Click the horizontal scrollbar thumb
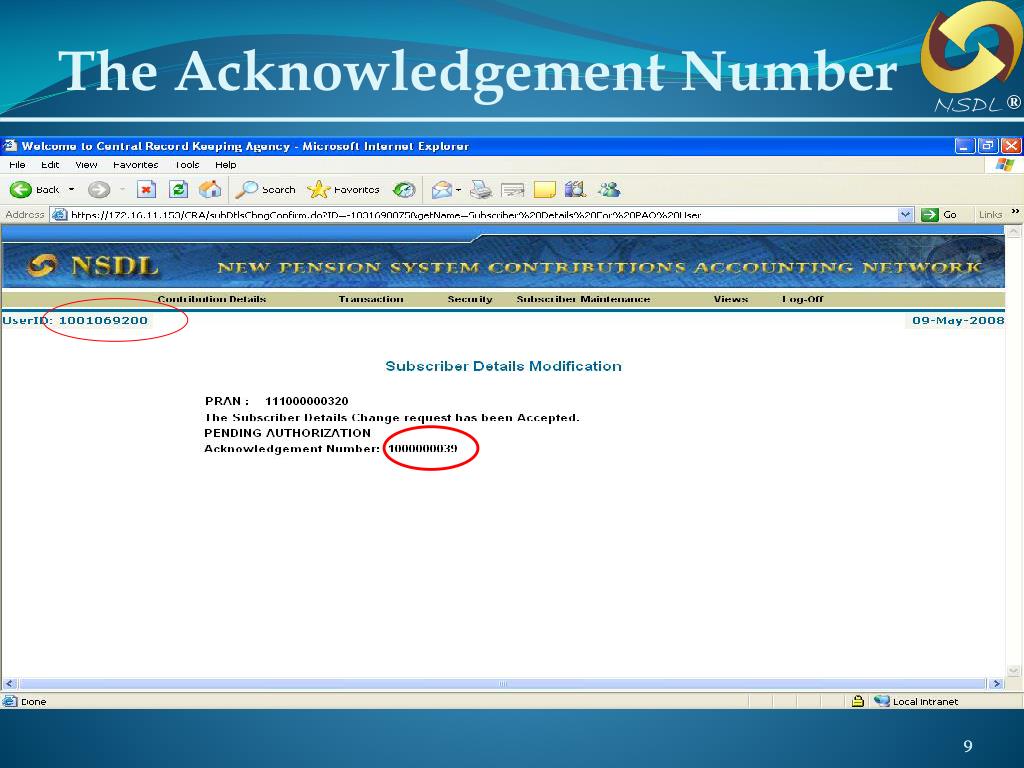The height and width of the screenshot is (768, 1024). [502, 684]
